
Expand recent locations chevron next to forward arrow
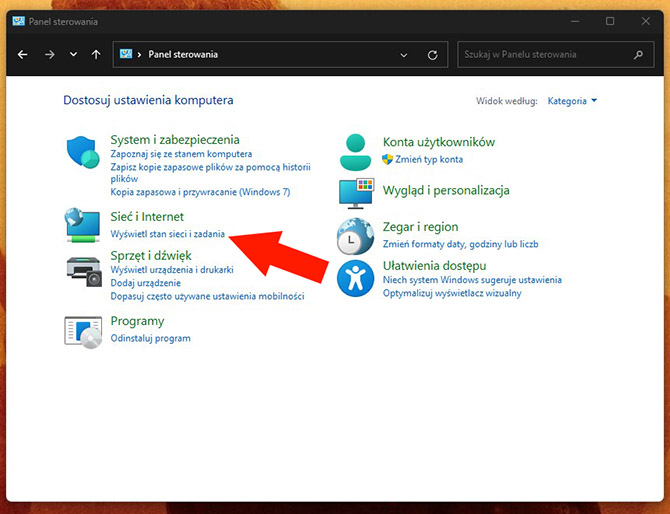(x=73, y=55)
